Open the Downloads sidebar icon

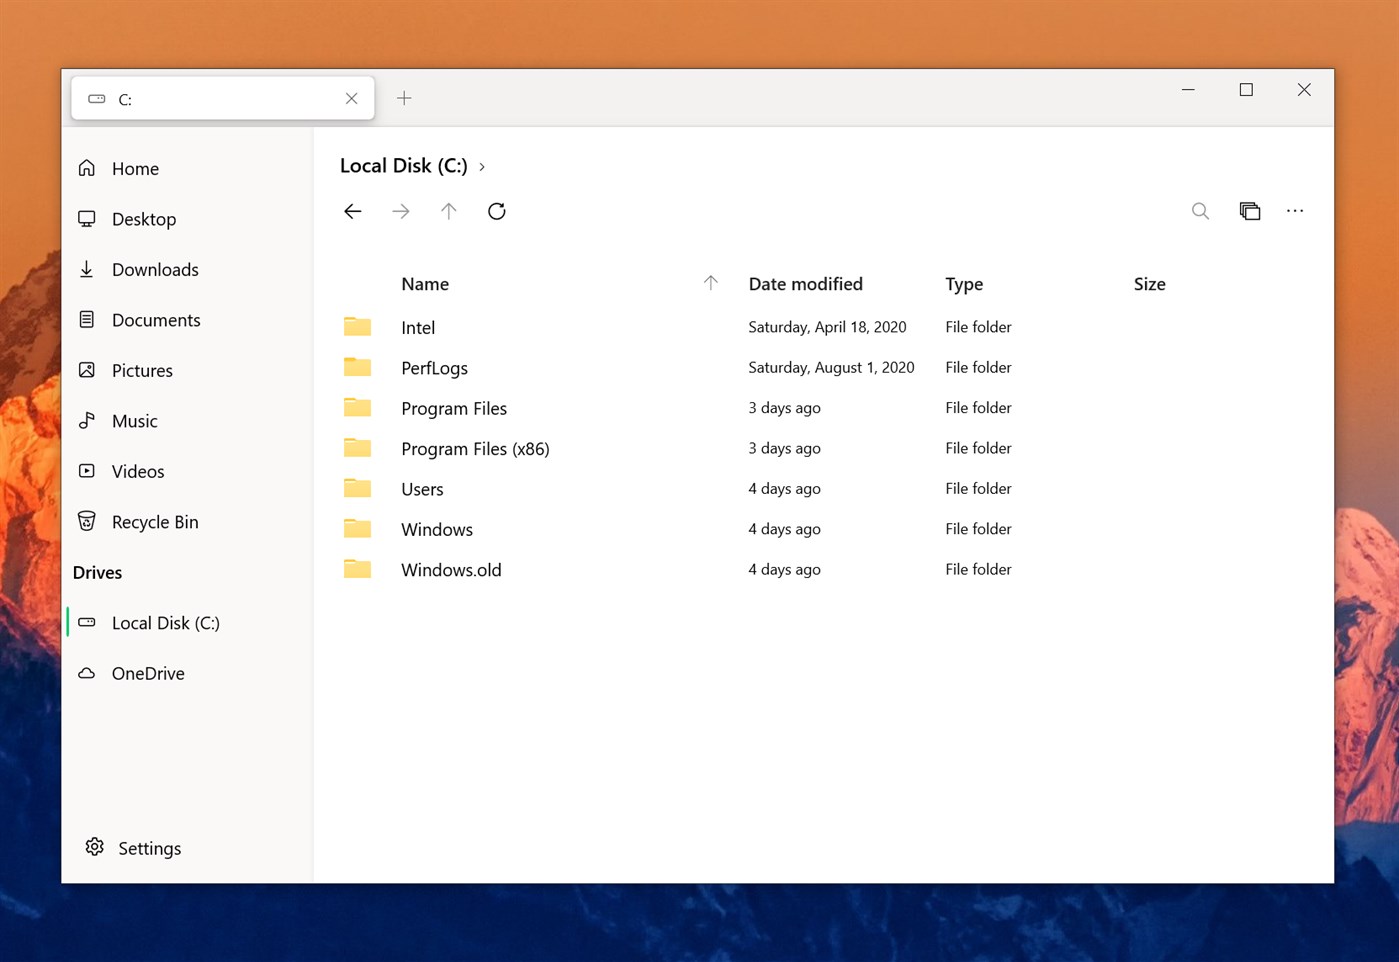pos(87,269)
